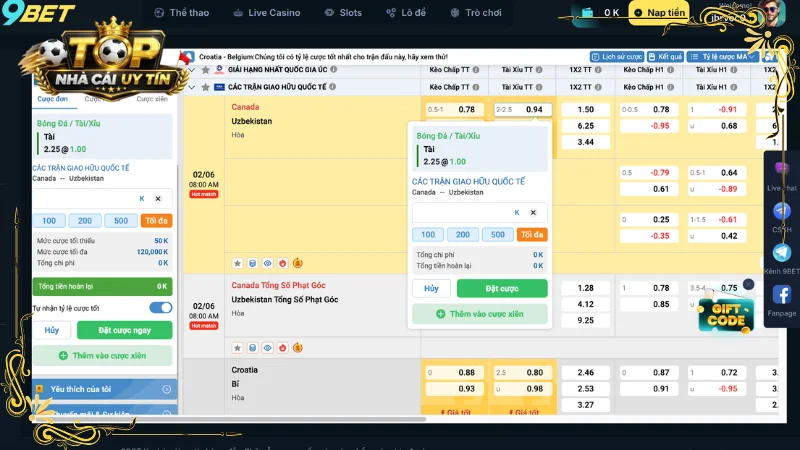The width and height of the screenshot is (800, 450).
Task: Click the 9BET logo
Action: [x=38, y=14]
